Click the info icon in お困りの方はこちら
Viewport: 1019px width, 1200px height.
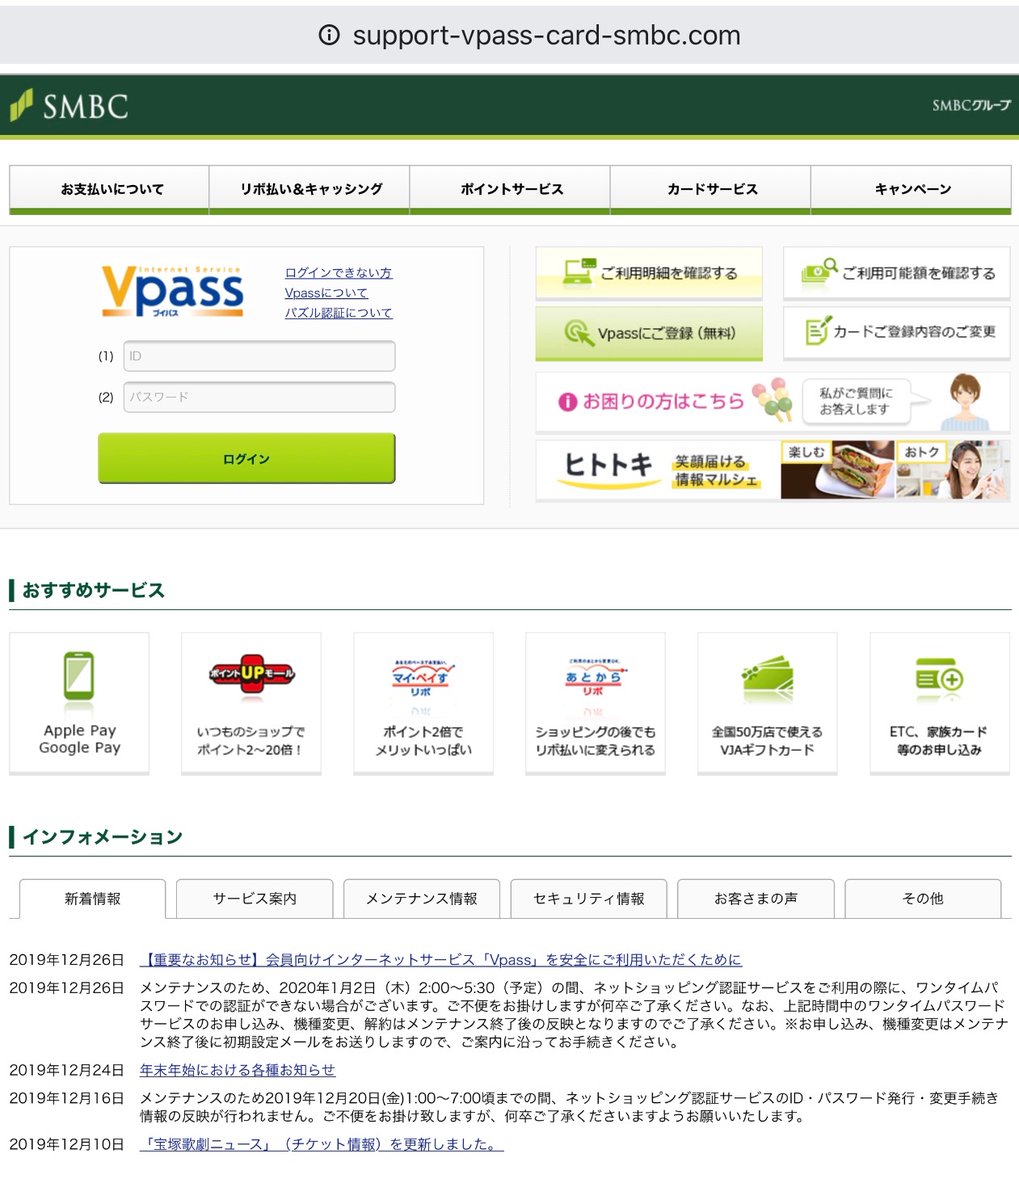(567, 402)
